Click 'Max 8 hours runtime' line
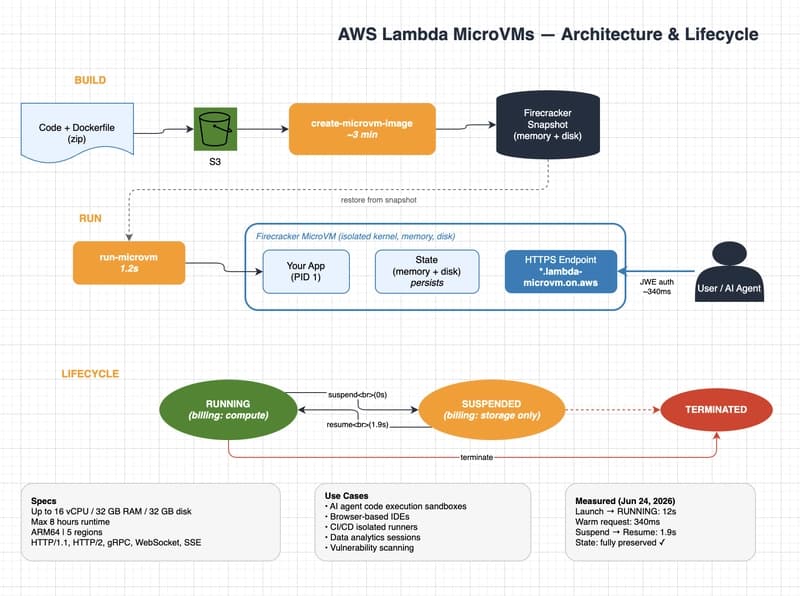Viewport: 800px width, 596px height. [x=70, y=522]
